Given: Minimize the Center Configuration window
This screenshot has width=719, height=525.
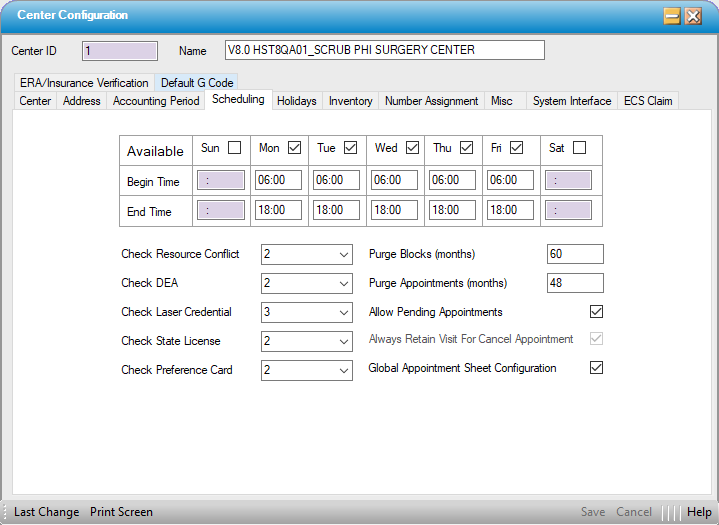Looking at the screenshot, I should click(672, 16).
